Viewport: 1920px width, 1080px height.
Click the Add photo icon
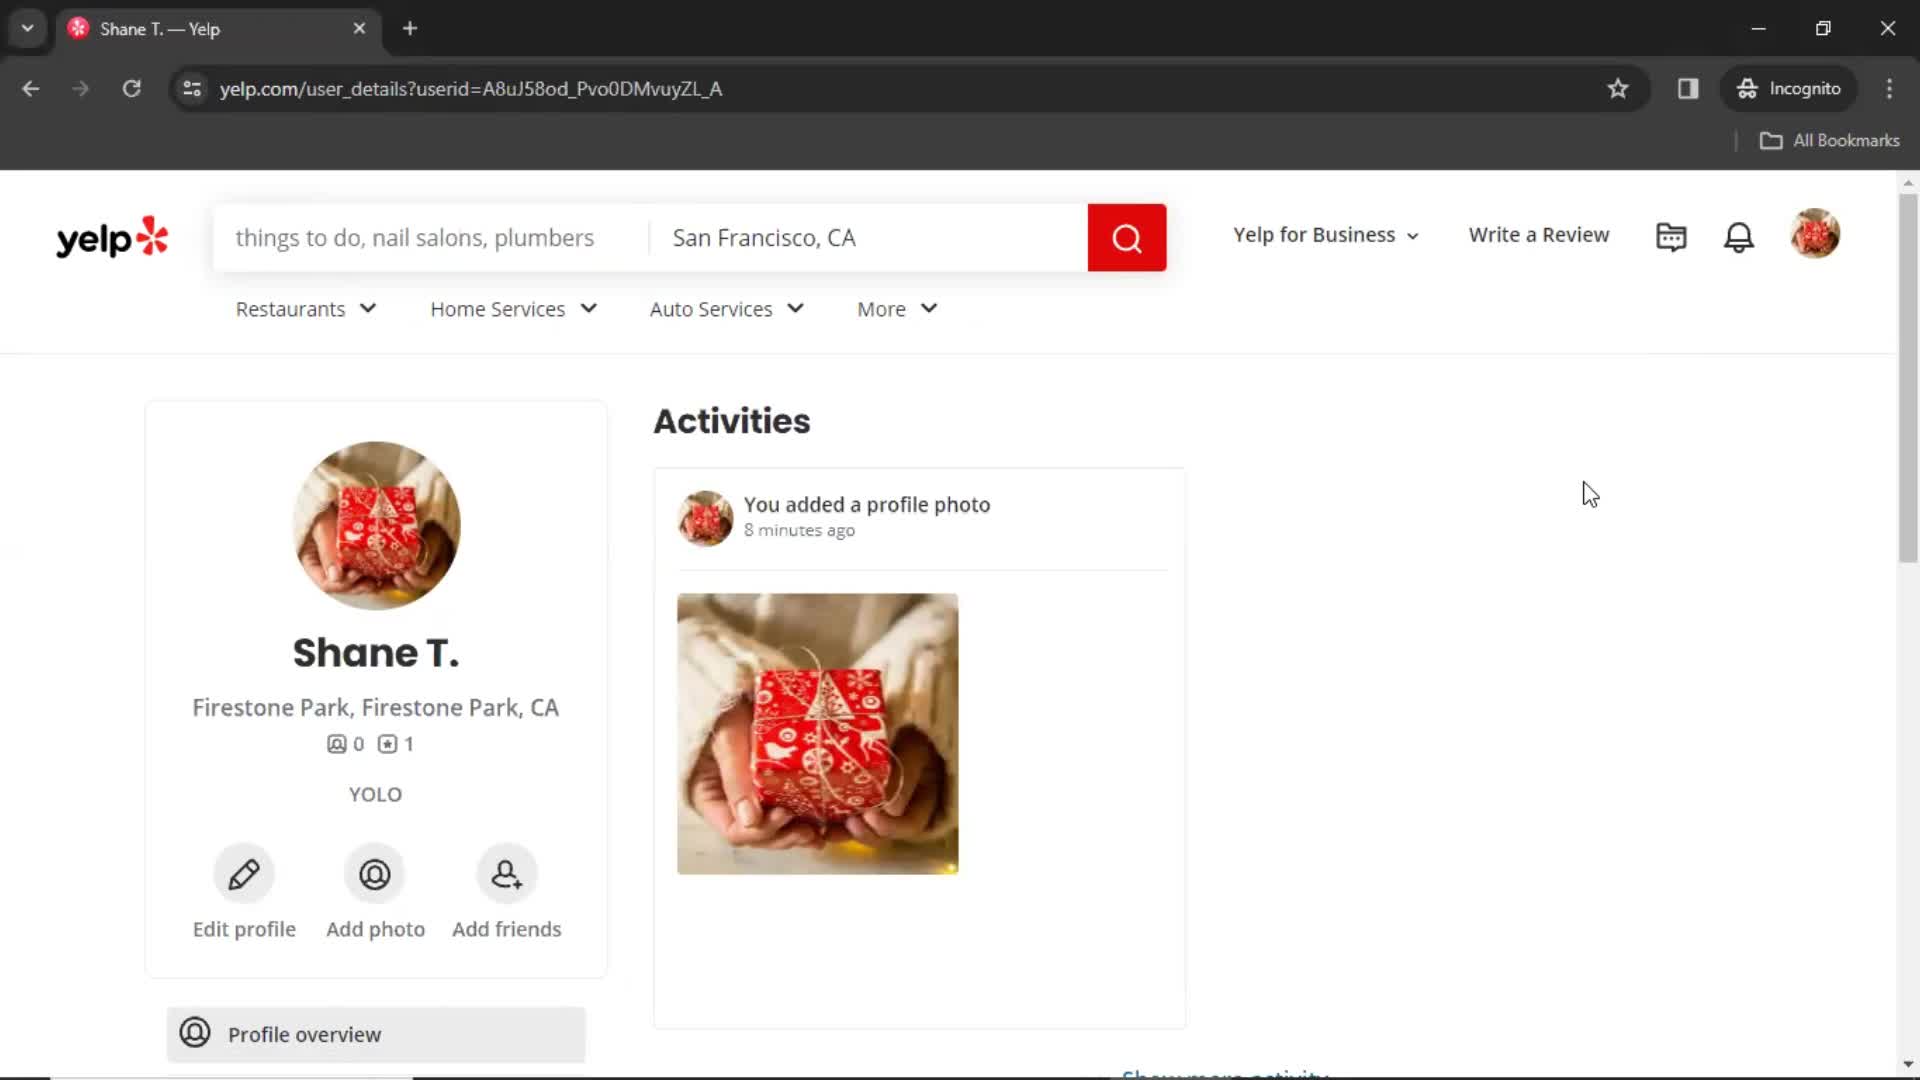[376, 874]
